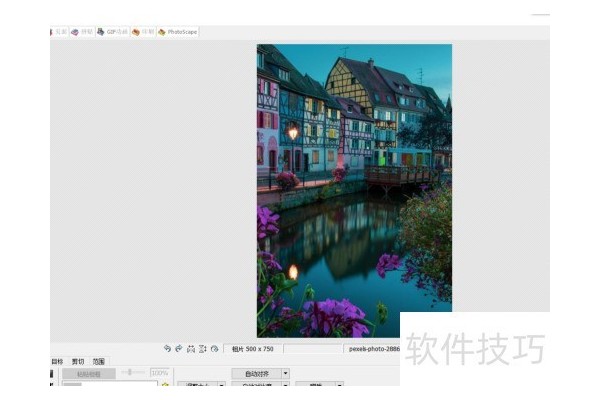
Task: Click the slider next to 100% box
Action: tap(133, 372)
